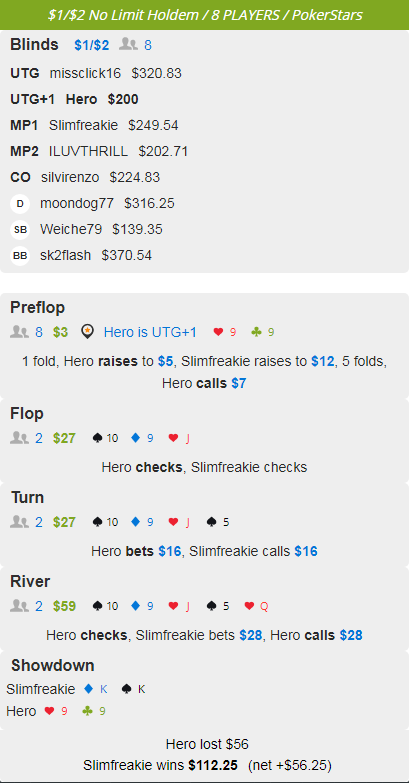Click Slimfreakie's diamond K showdown card
Image resolution: width=409 pixels, height=783 pixels.
click(96, 689)
